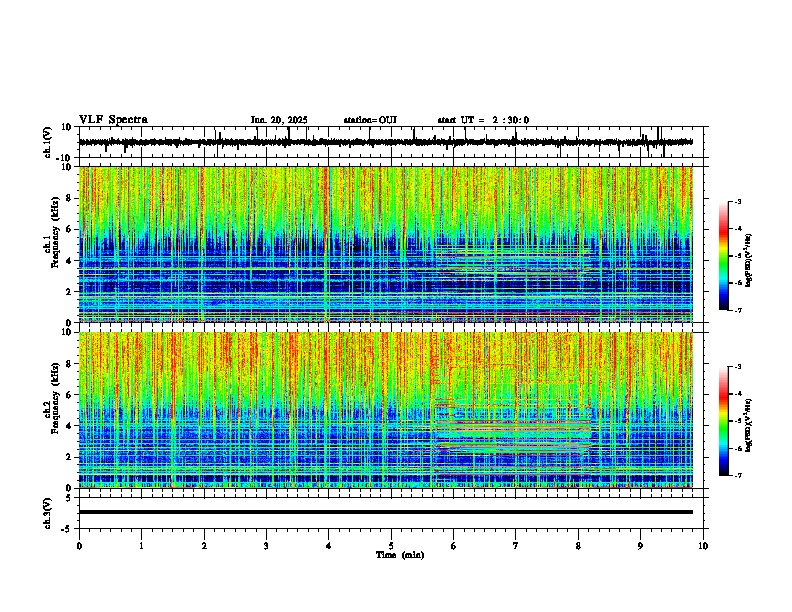792x612 pixels.
Task: Click tick label "0" on the Time axis
Action: [x=79, y=546]
